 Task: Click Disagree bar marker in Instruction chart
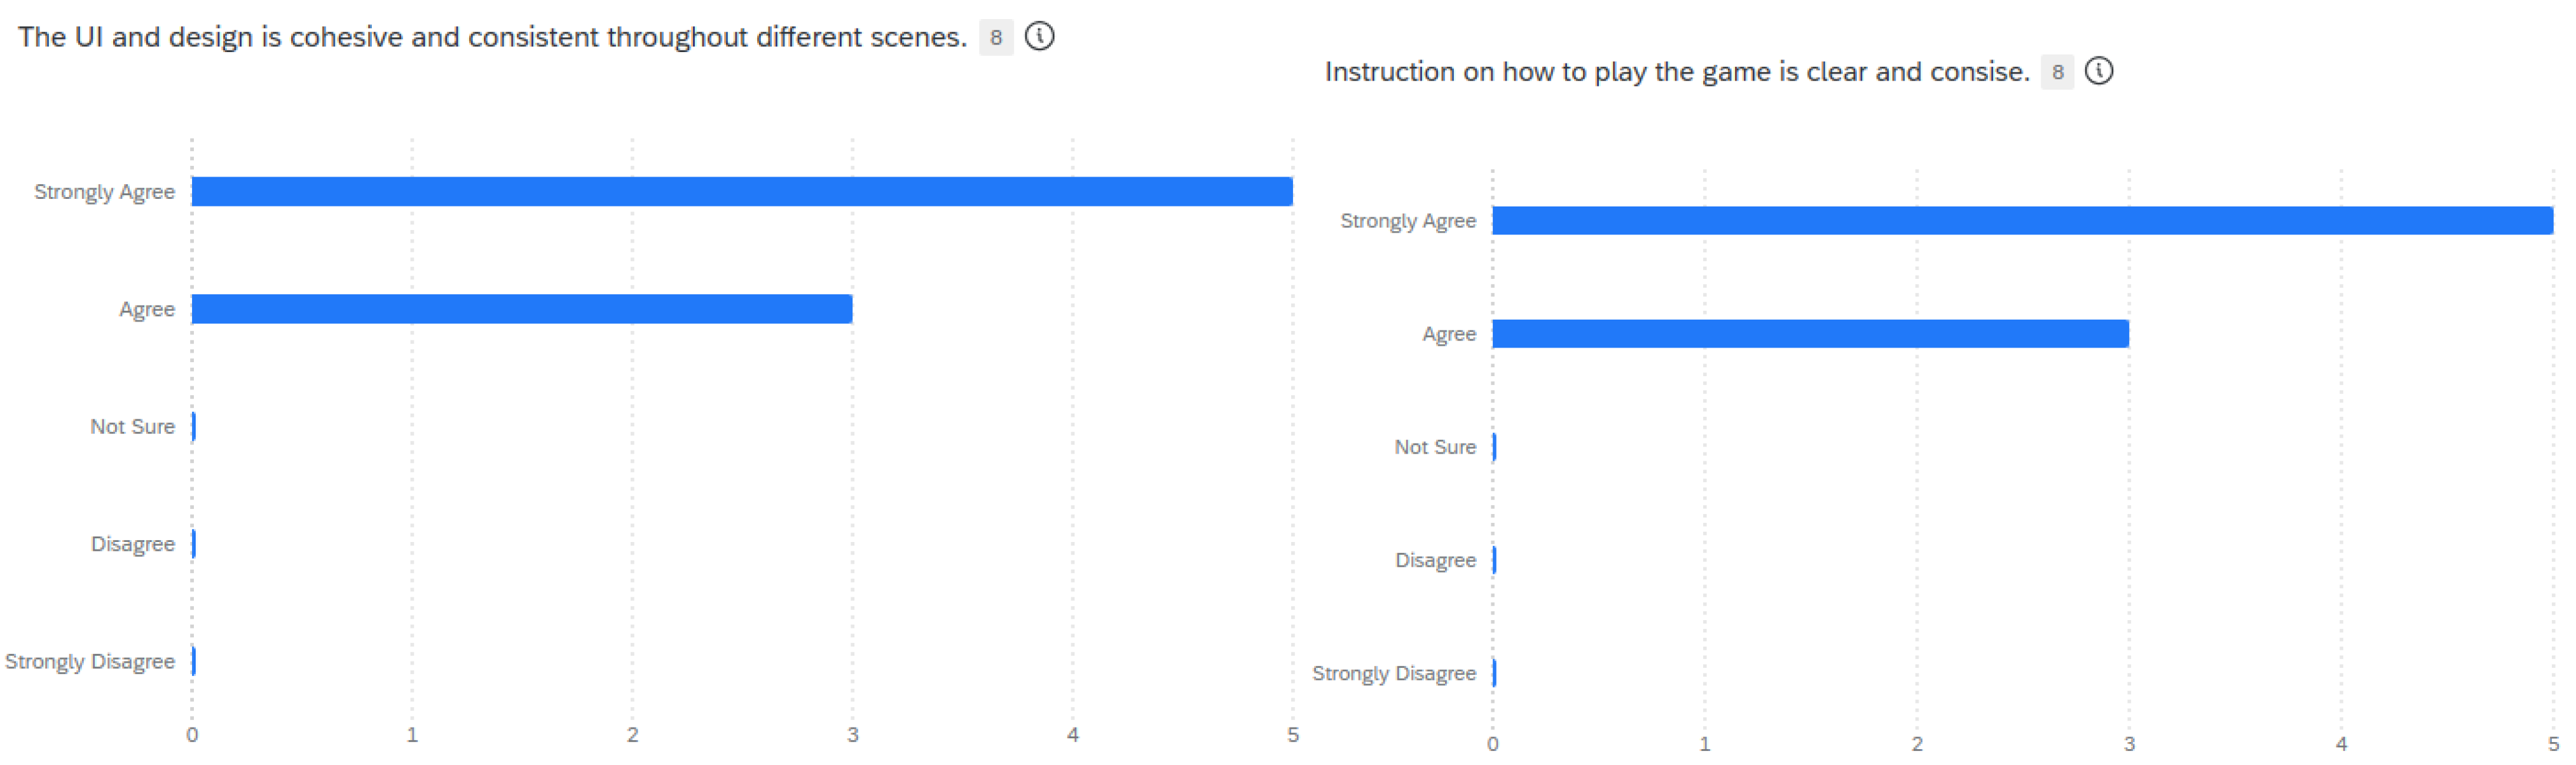[x=1494, y=560]
